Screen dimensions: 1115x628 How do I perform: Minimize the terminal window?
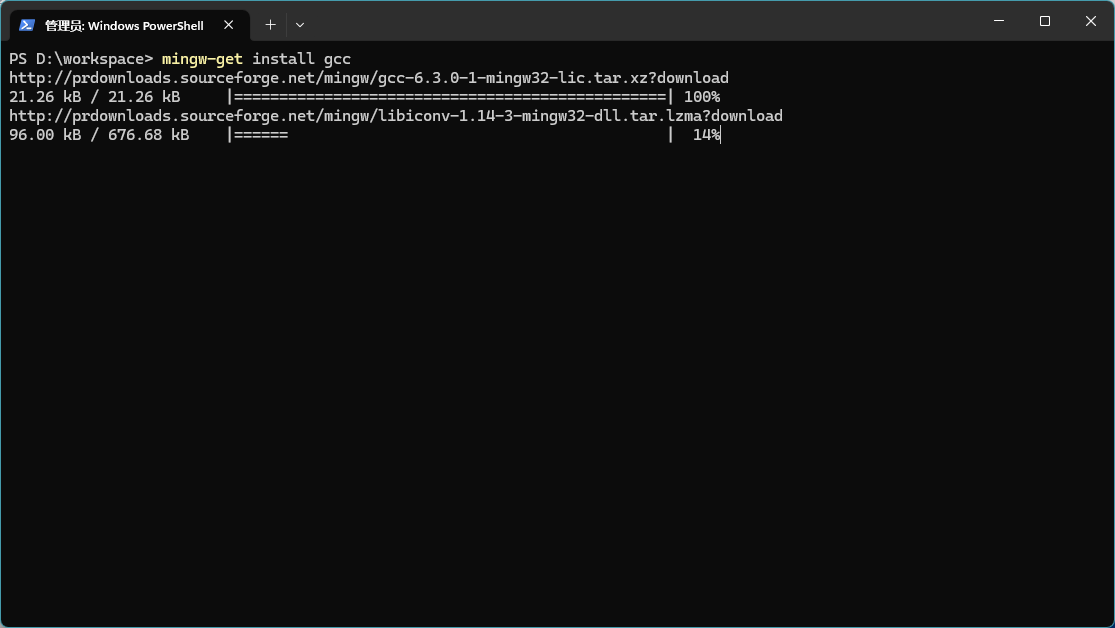(x=999, y=21)
